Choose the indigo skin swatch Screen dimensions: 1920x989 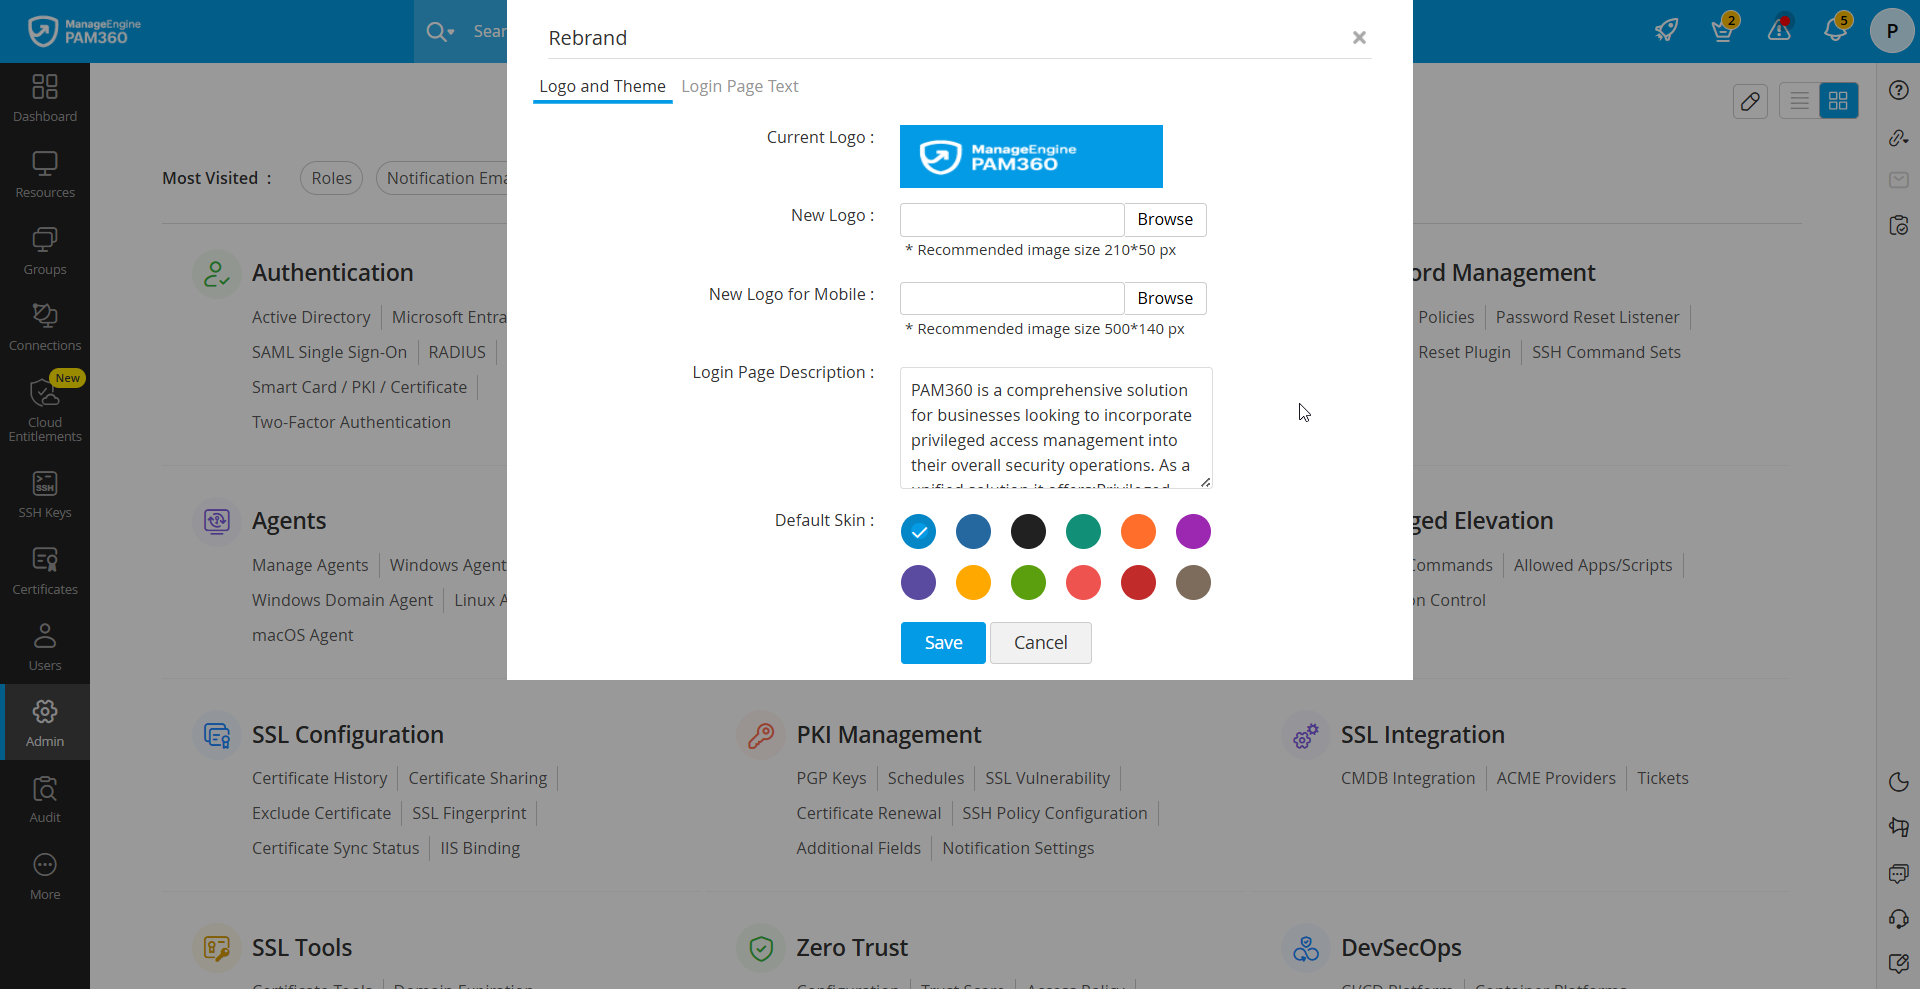918,583
